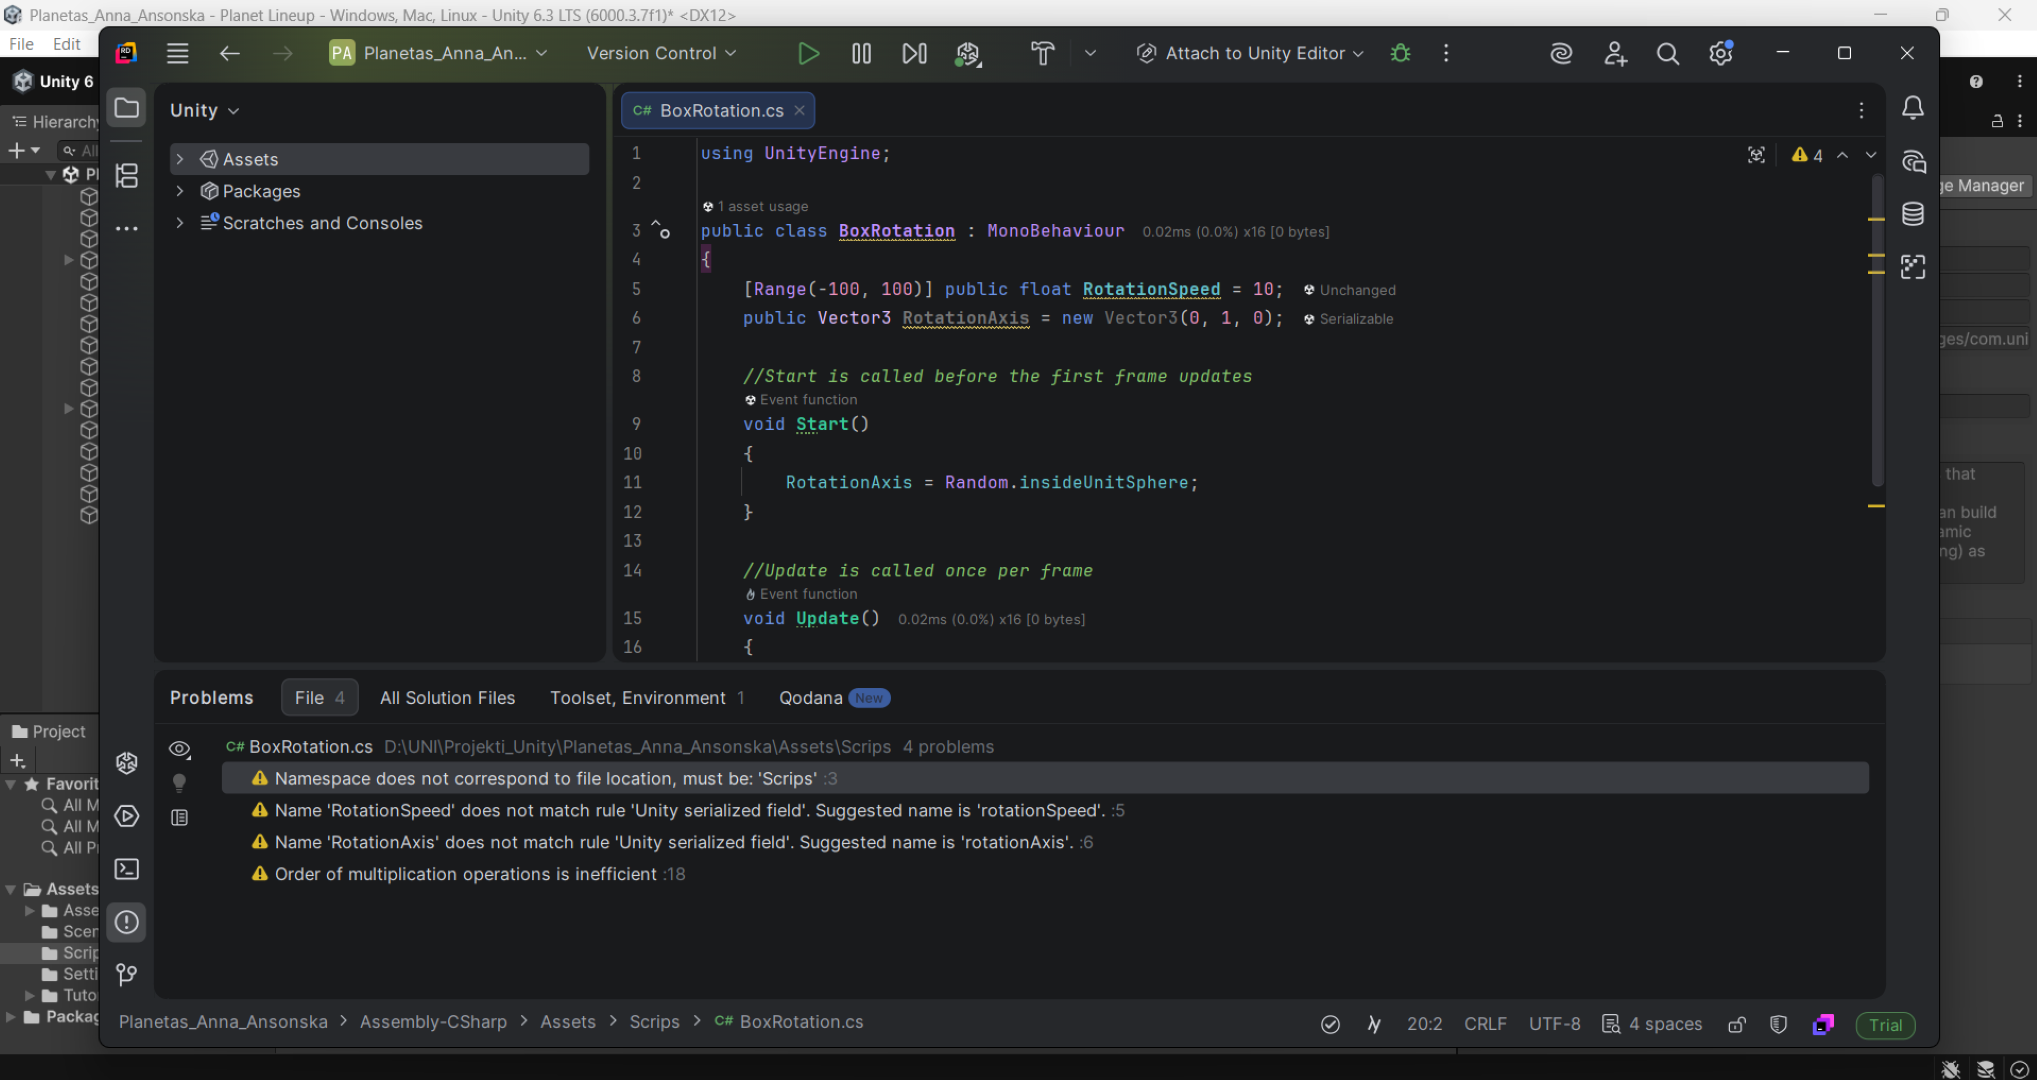Viewport: 2037px width, 1080px height.
Task: Click the Start Debug bug icon
Action: click(x=1400, y=54)
